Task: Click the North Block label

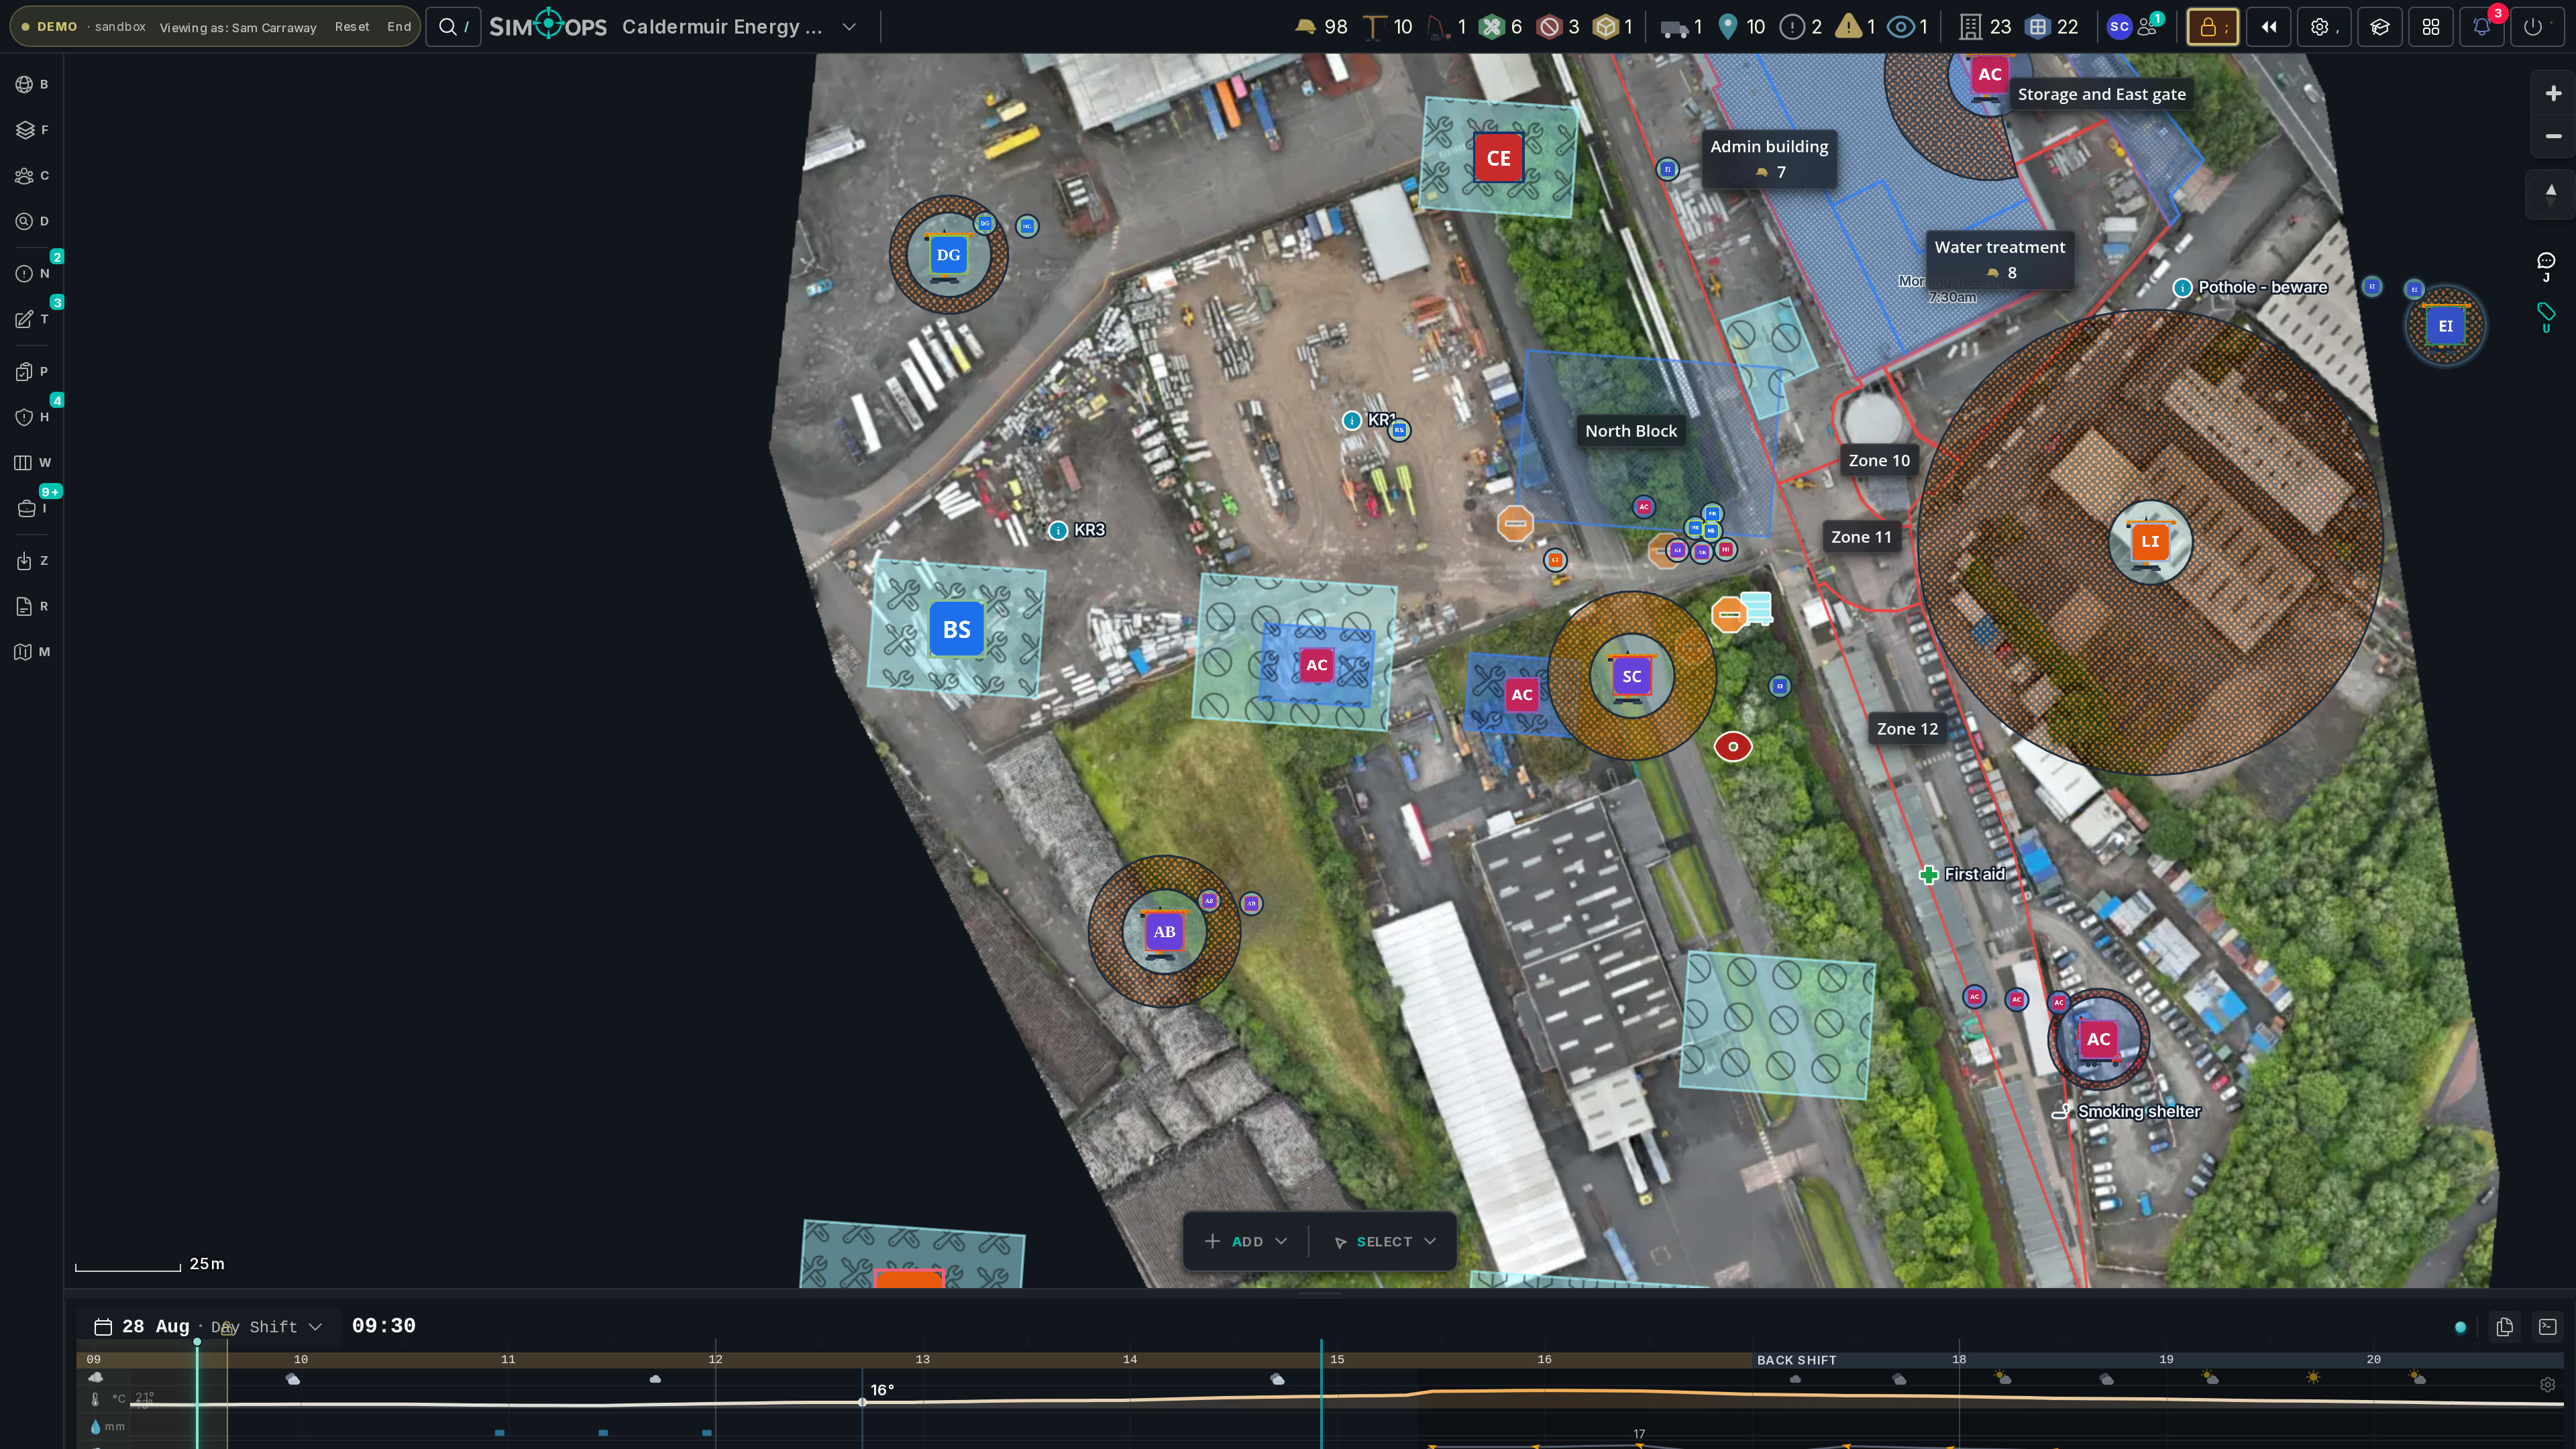Action: pos(1631,431)
